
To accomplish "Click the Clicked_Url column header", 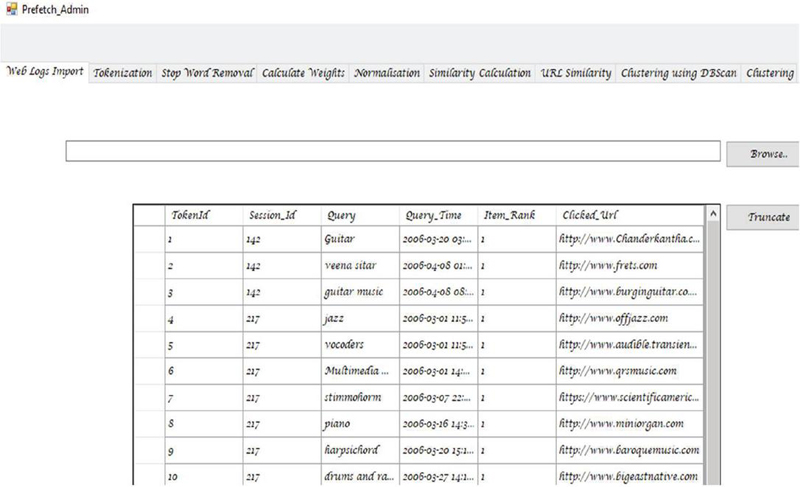I will click(x=630, y=215).
